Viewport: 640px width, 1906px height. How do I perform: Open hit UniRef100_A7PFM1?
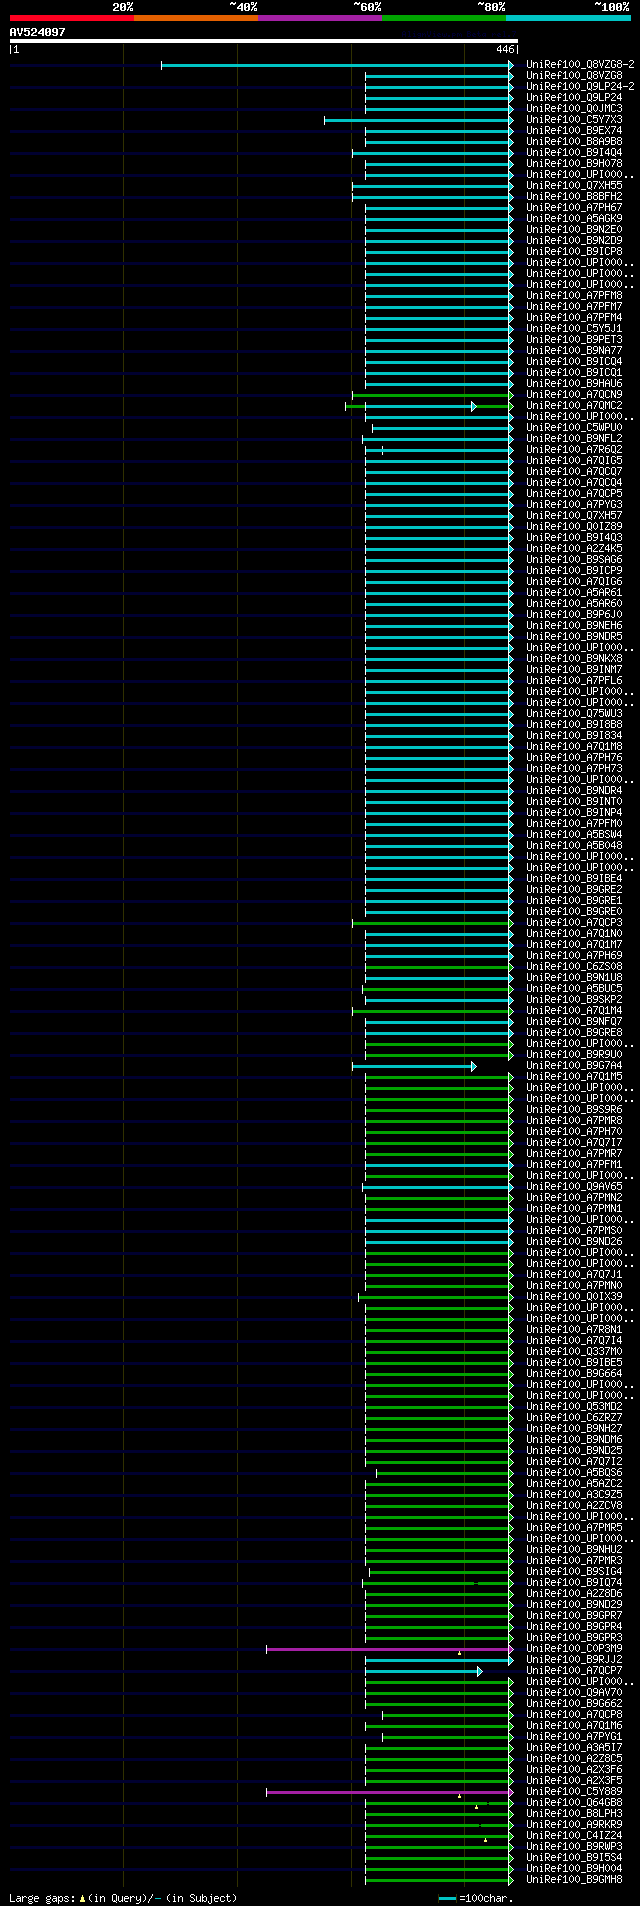(x=574, y=1164)
